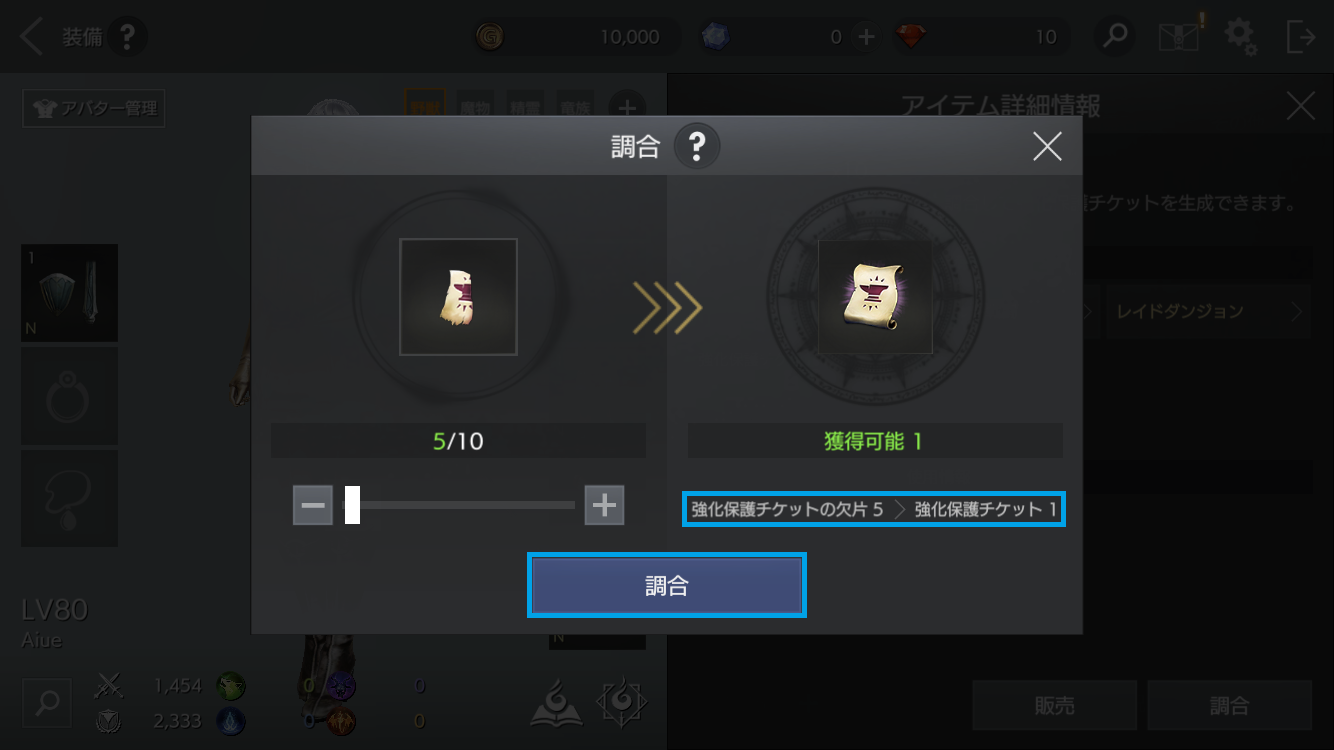Open the settings gear icon
The height and width of the screenshot is (750, 1334).
[x=1241, y=37]
